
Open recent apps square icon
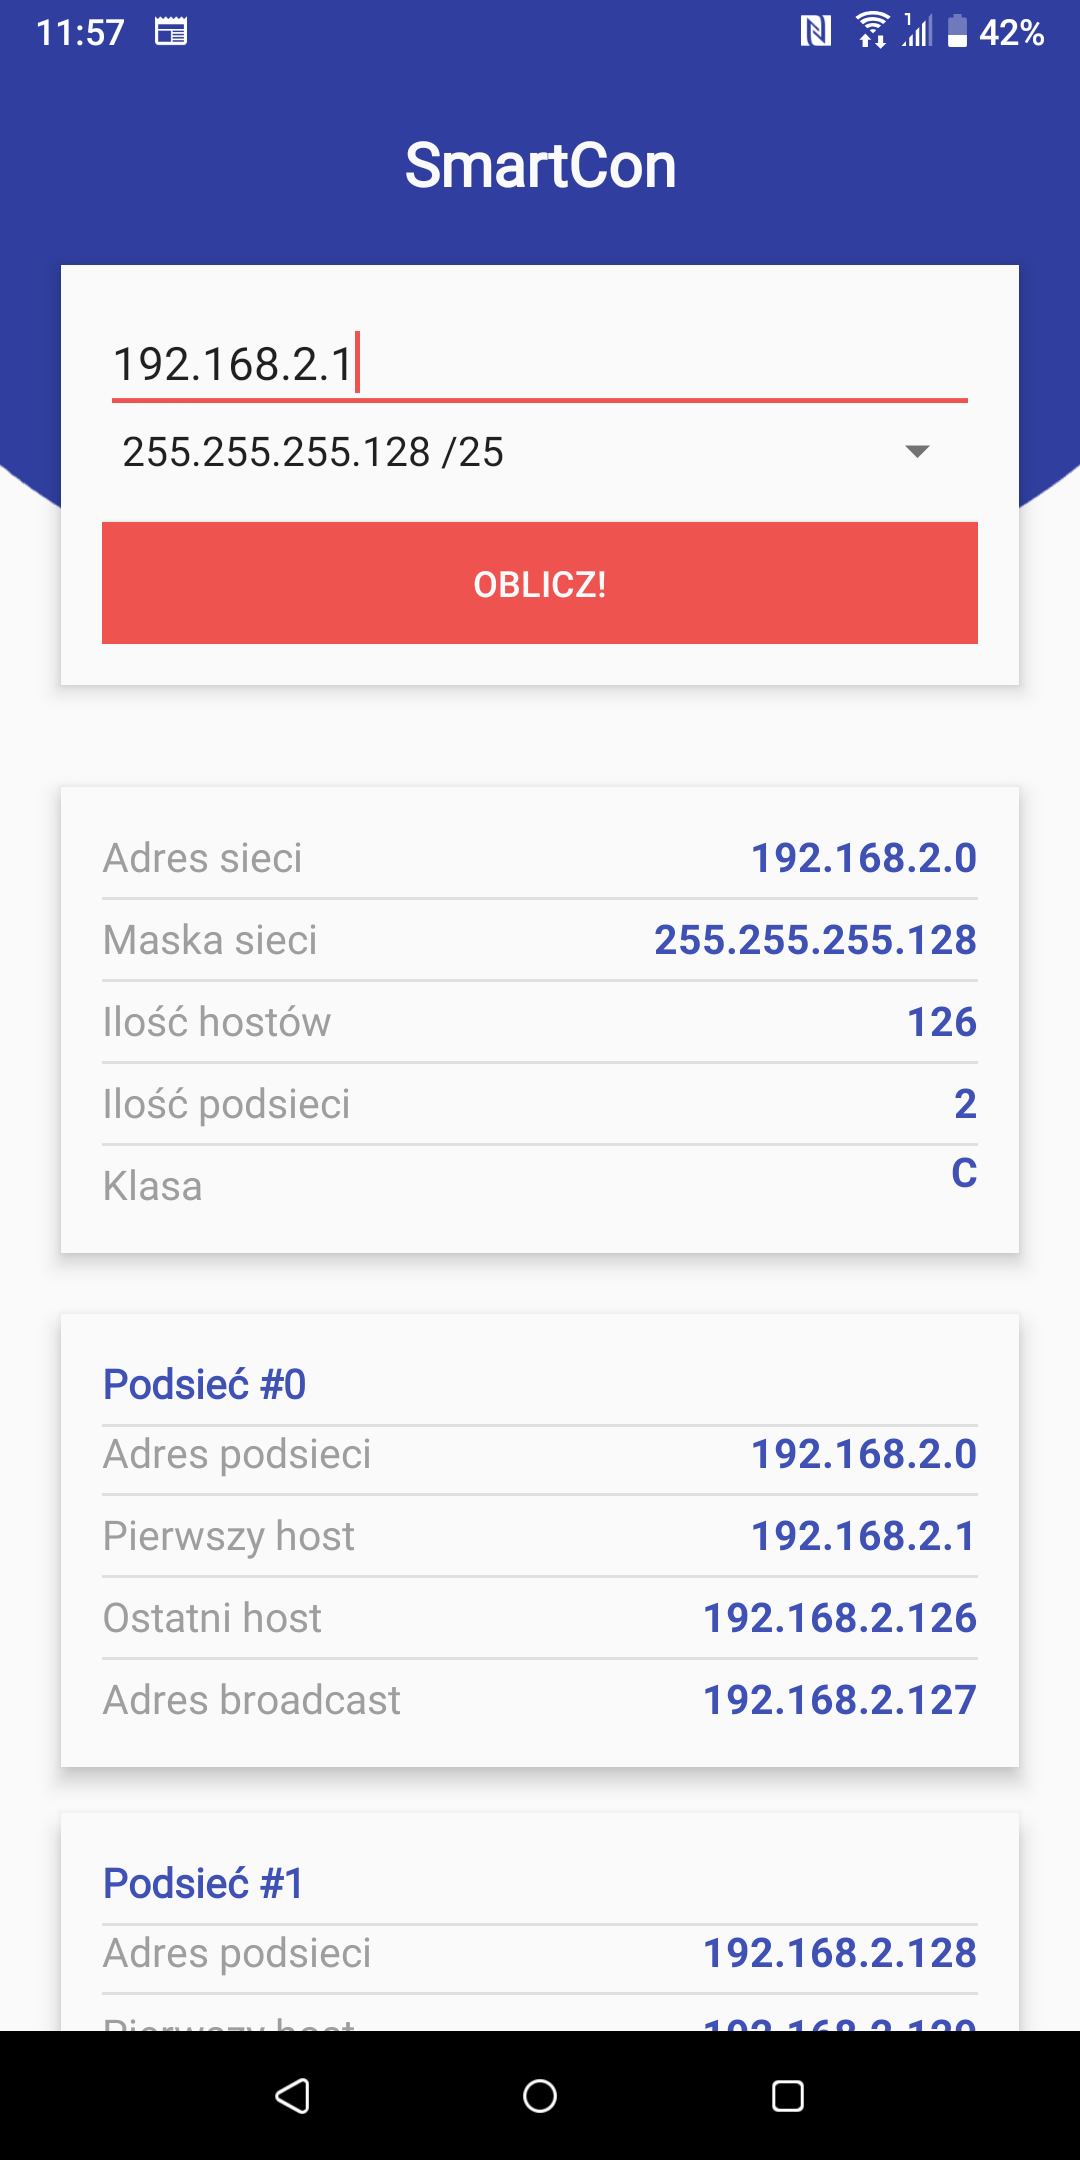tap(788, 2095)
